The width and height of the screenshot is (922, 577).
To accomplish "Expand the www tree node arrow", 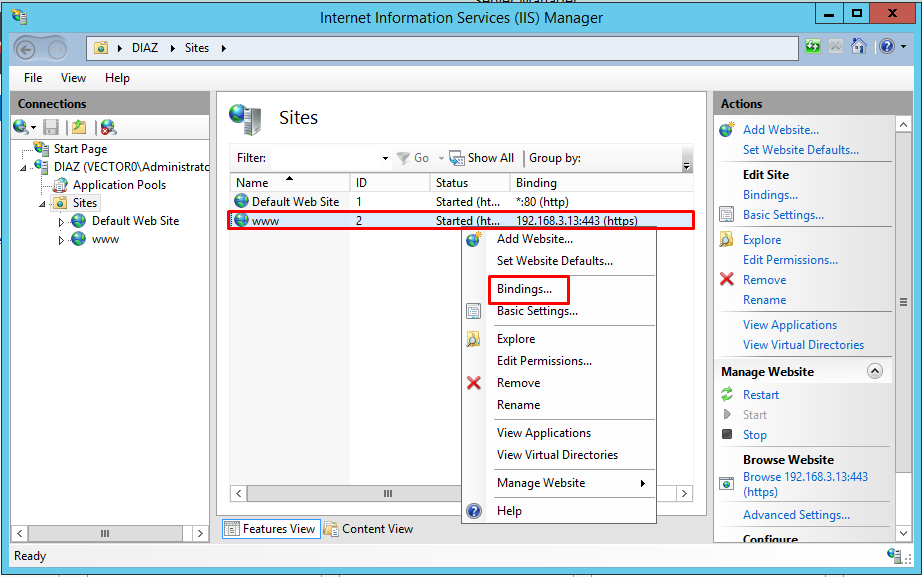I will coord(61,240).
